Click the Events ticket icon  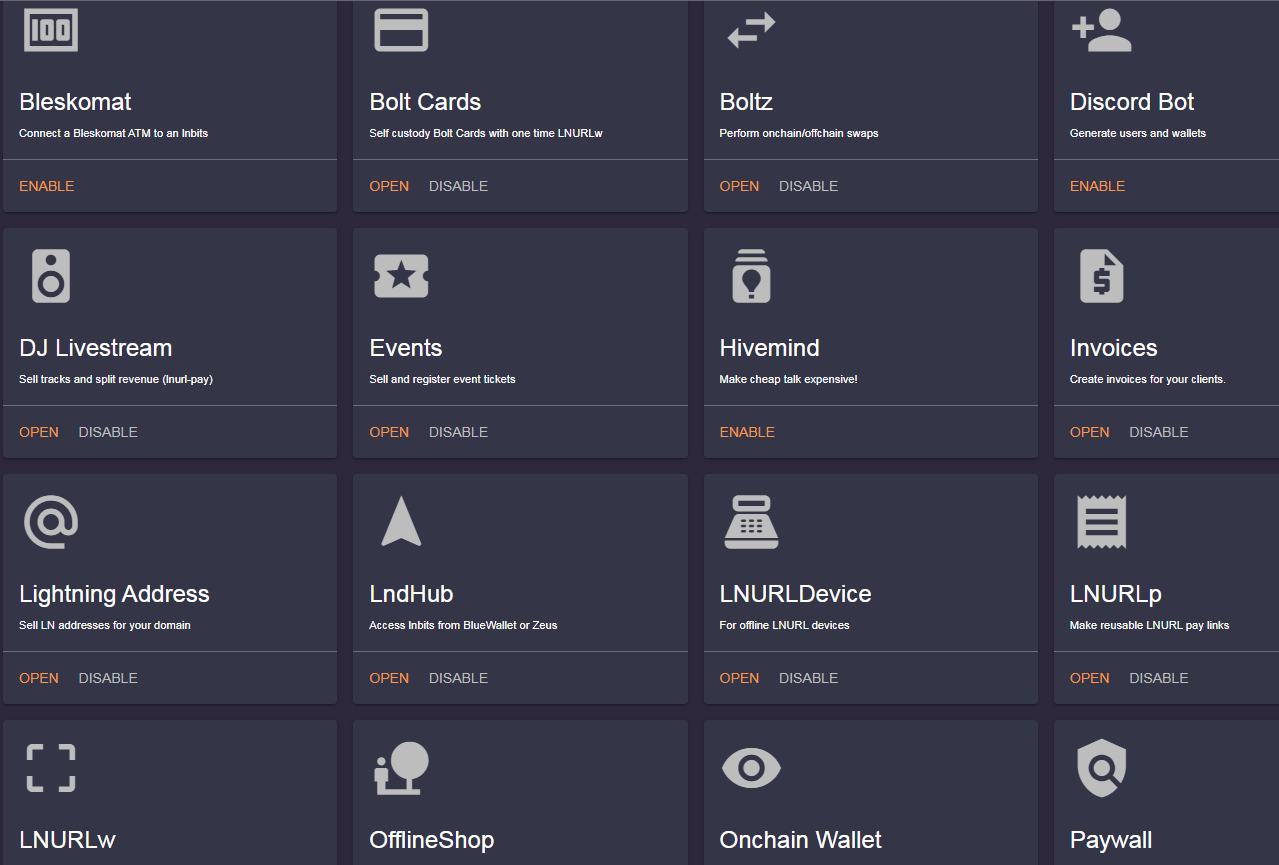pos(401,276)
